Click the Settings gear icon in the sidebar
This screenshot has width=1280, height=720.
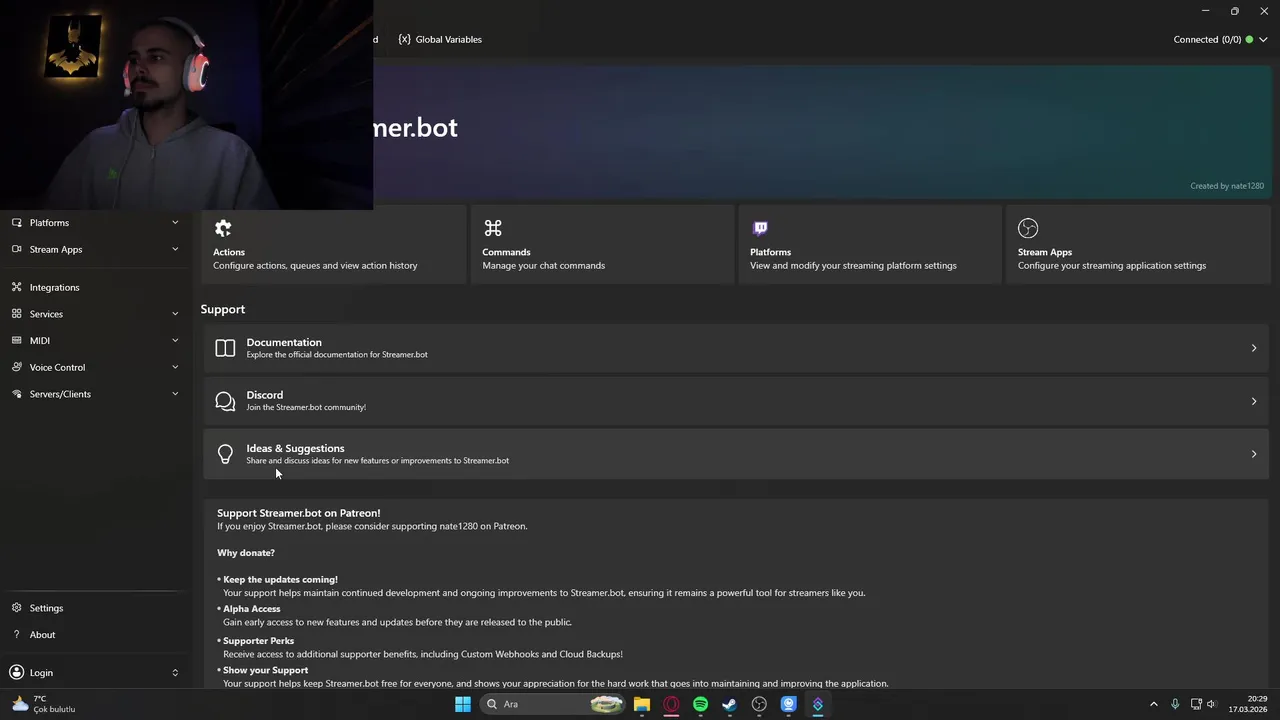tap(16, 608)
